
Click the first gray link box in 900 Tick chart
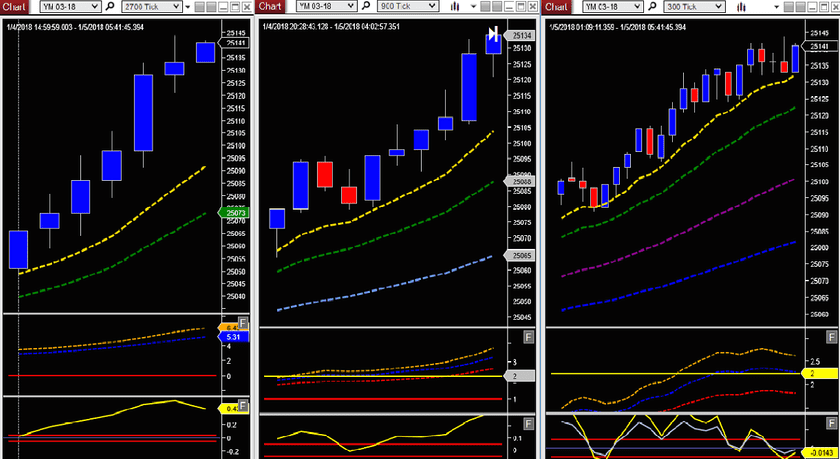485,6
